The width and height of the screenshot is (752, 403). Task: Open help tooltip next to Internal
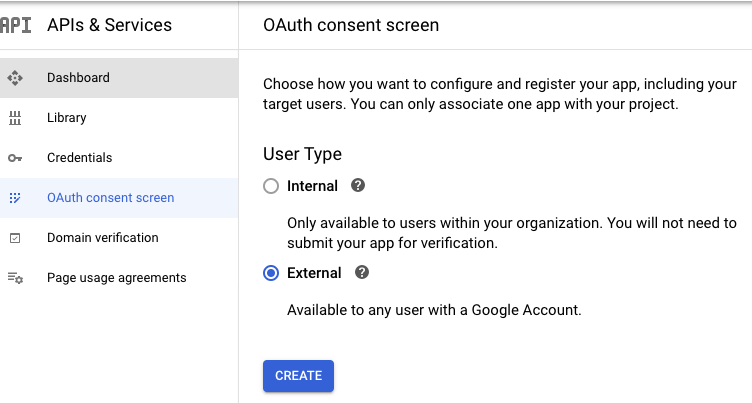click(x=358, y=186)
